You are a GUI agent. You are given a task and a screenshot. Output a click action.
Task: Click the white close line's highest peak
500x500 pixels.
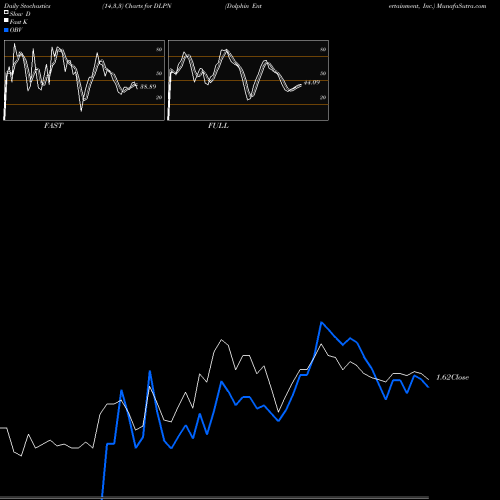[x=222, y=340]
